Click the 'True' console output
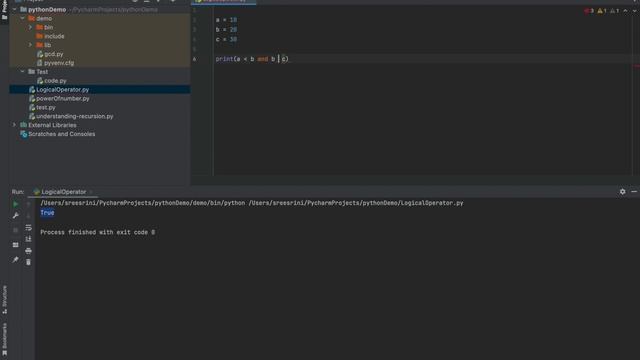The width and height of the screenshot is (640, 360). click(47, 213)
